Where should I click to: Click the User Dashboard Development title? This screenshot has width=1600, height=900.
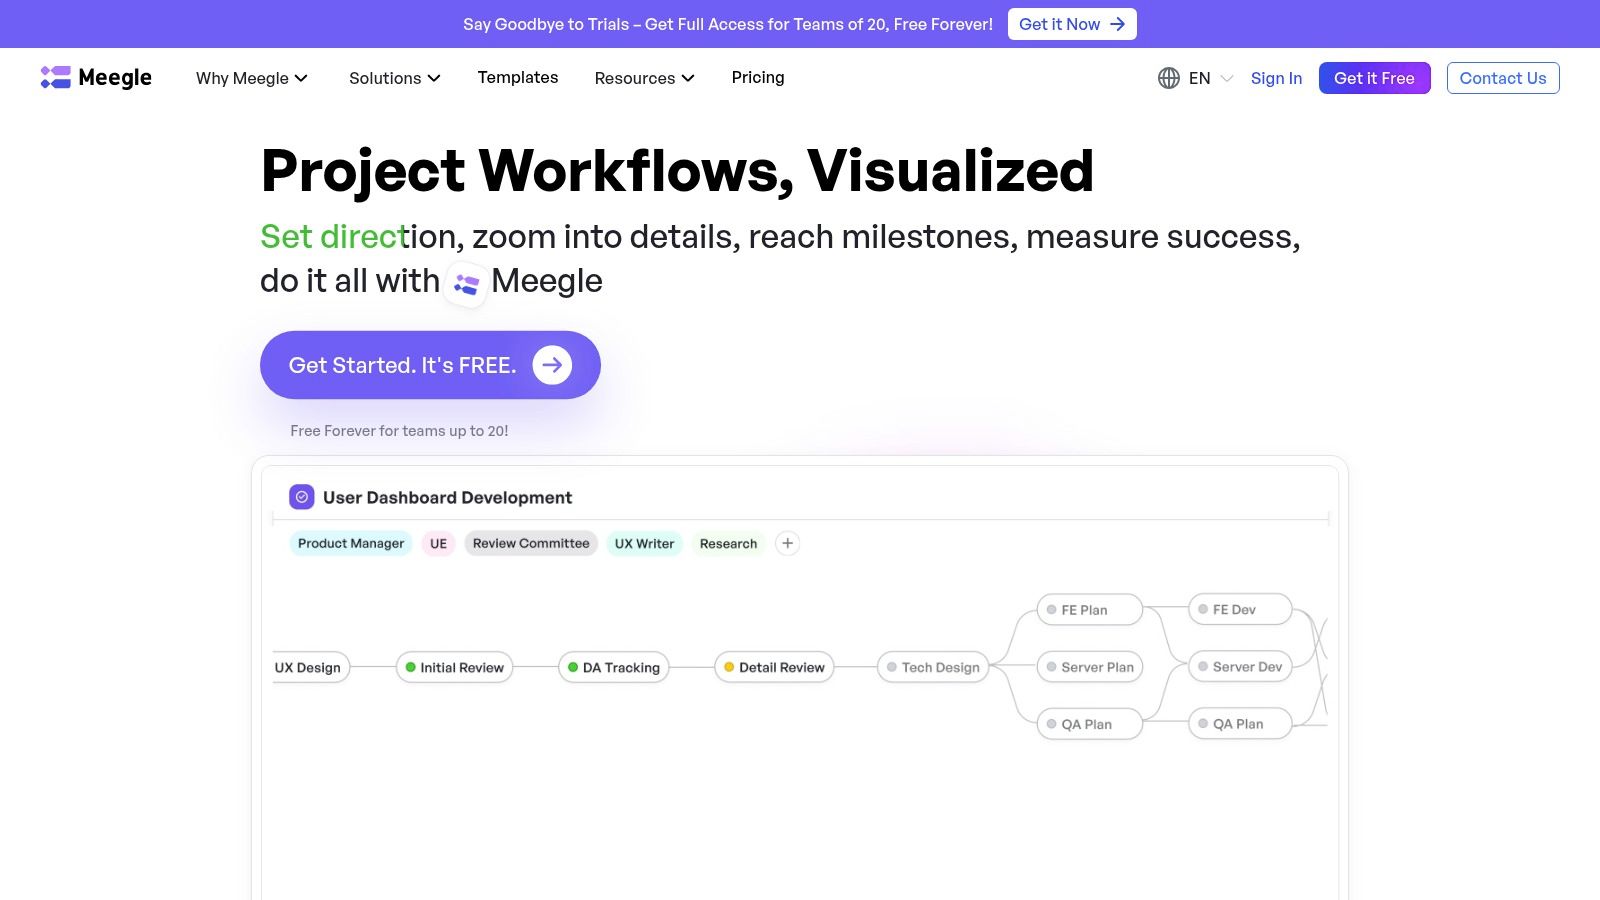(x=447, y=497)
